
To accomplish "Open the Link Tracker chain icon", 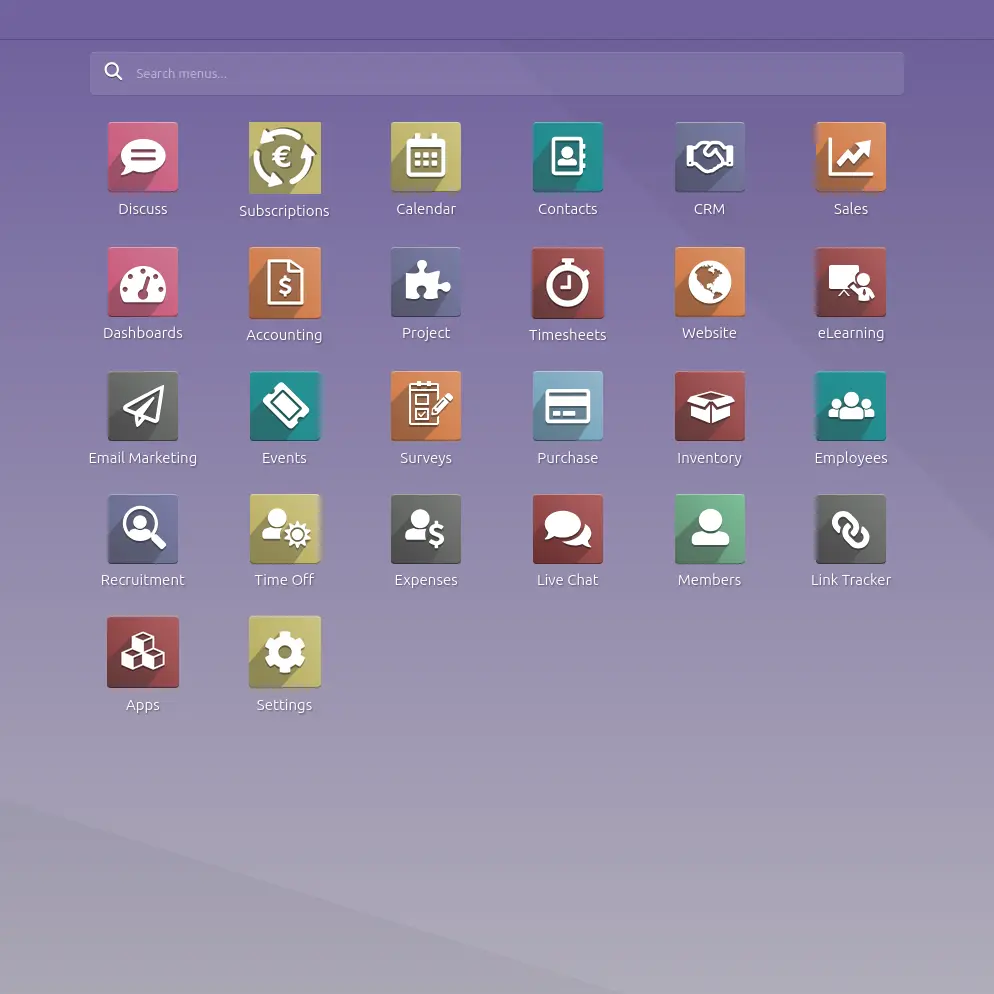I will click(x=851, y=529).
